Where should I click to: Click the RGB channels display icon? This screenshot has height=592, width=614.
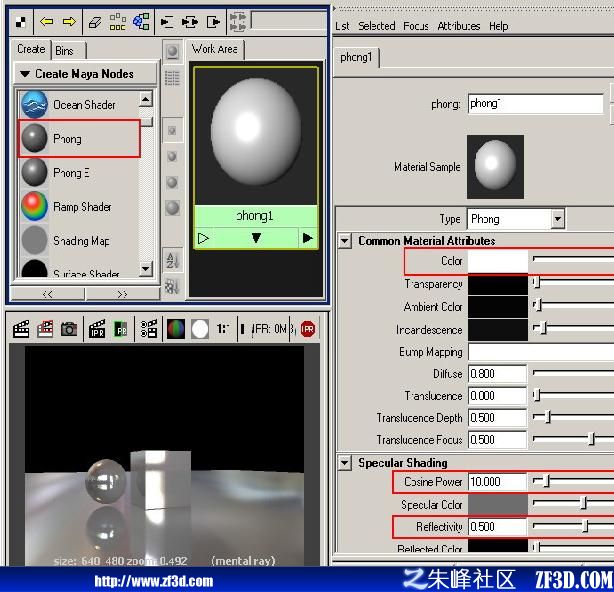(x=176, y=329)
